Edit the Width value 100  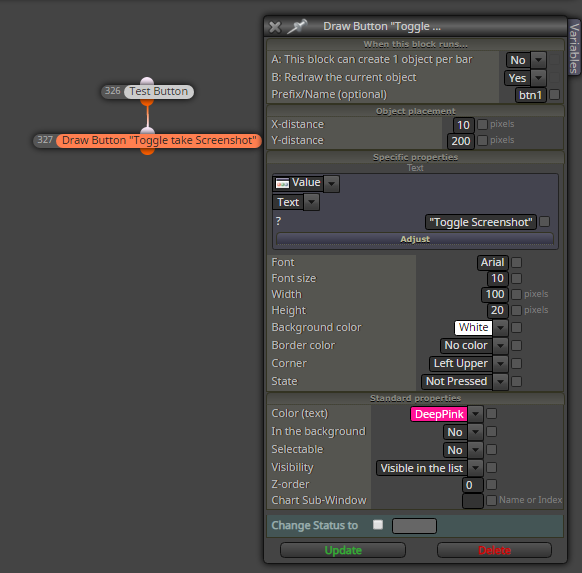coord(495,294)
